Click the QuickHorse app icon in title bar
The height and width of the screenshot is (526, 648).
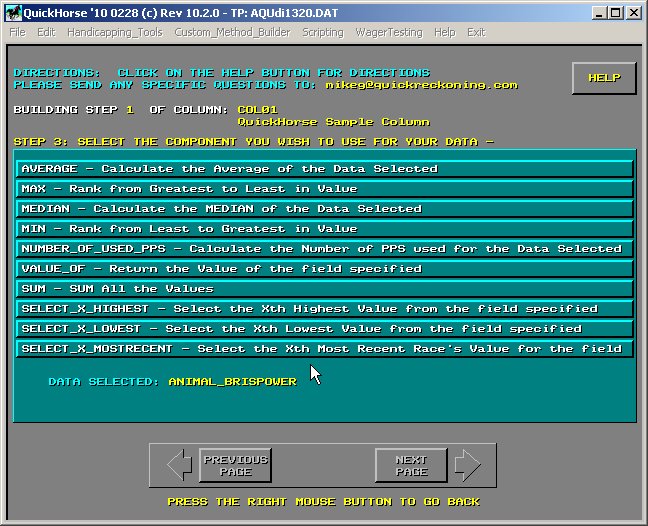point(12,13)
